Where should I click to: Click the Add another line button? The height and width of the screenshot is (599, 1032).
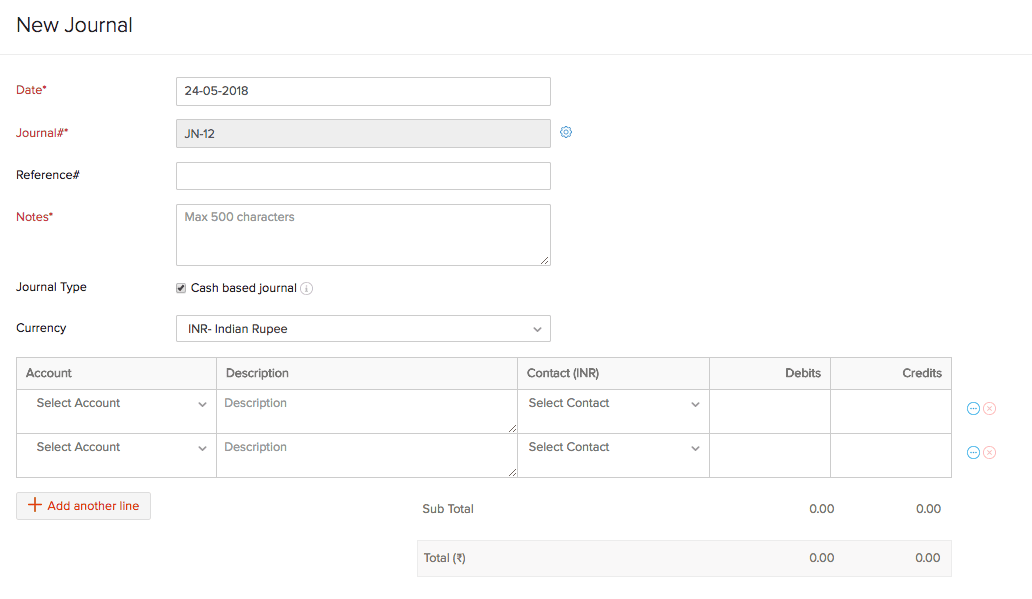point(84,506)
